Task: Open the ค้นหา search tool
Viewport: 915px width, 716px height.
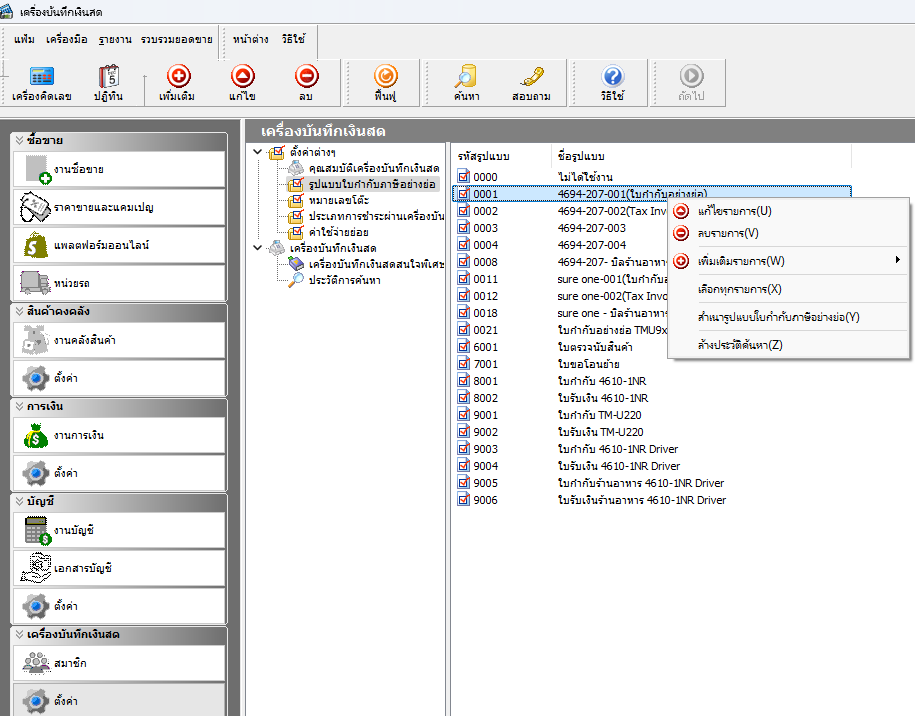Action: click(x=465, y=77)
